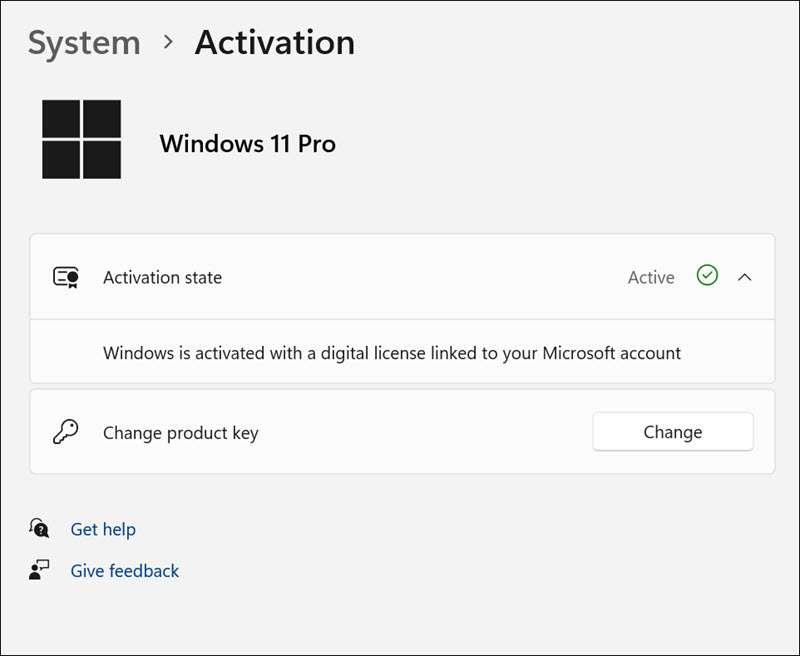Click the Get help headset icon
The width and height of the screenshot is (800, 656).
coord(40,528)
